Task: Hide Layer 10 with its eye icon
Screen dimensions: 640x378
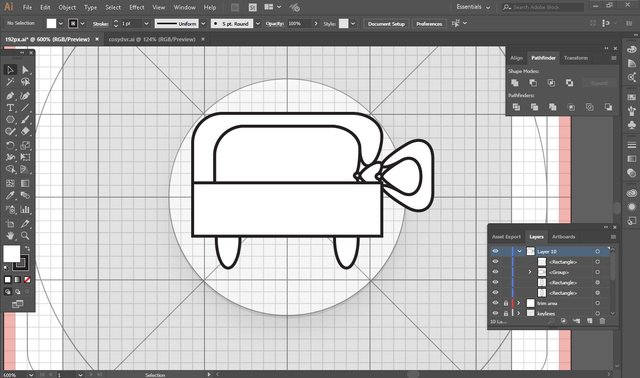Action: tap(495, 251)
